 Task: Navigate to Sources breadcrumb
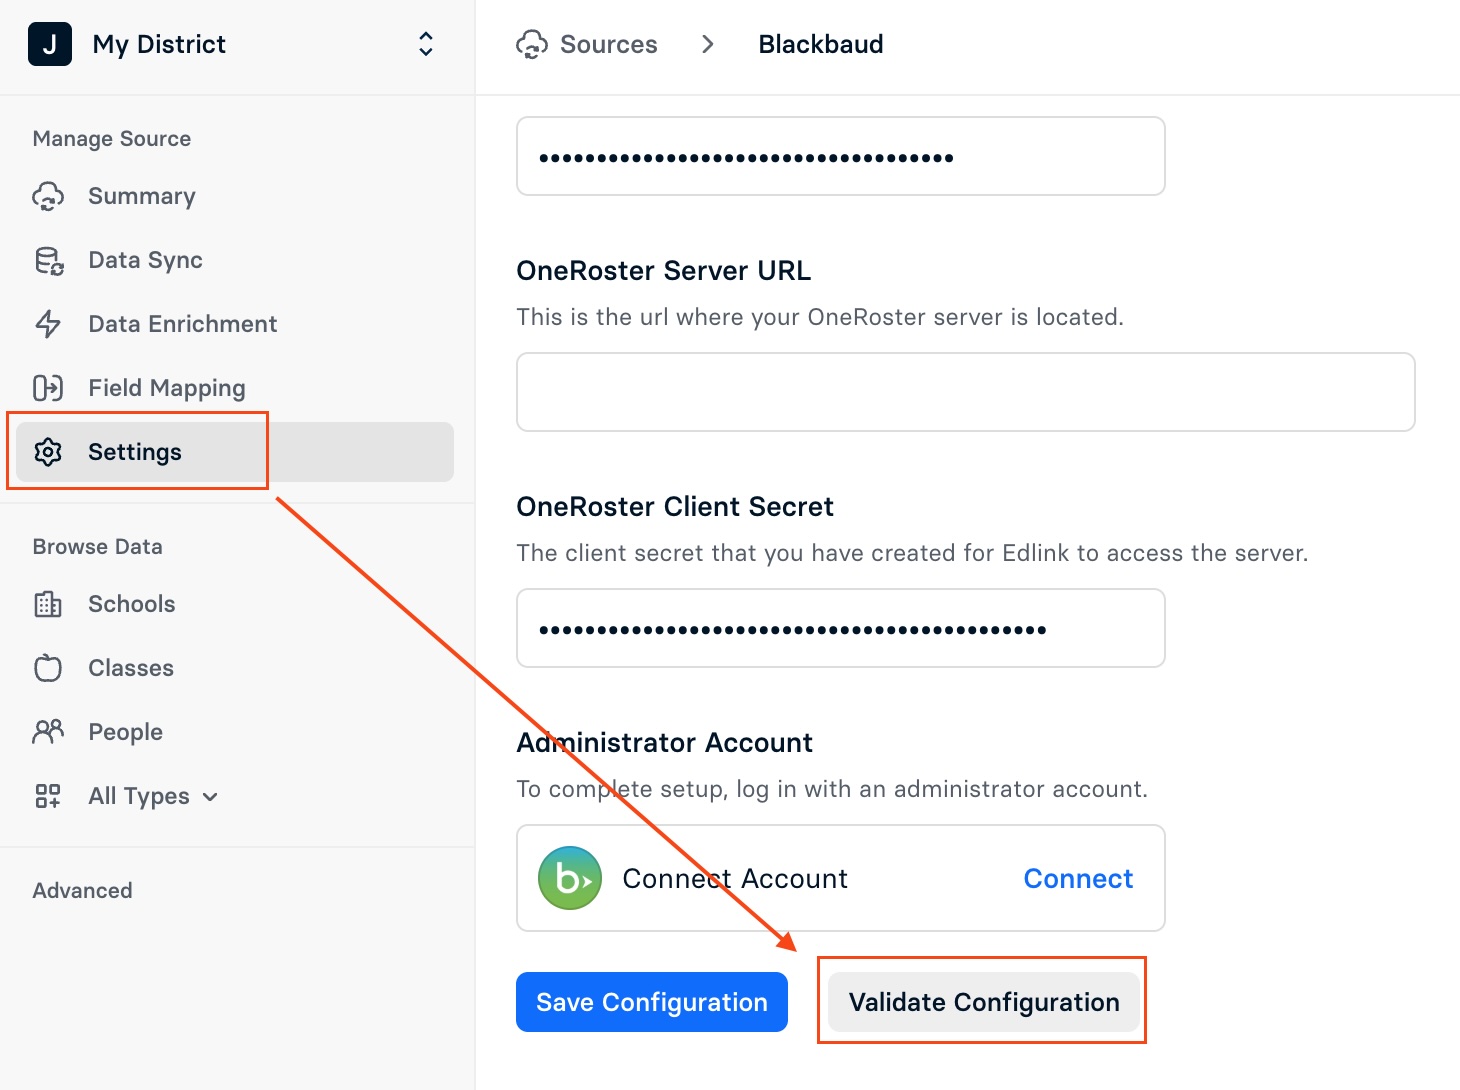pos(608,44)
